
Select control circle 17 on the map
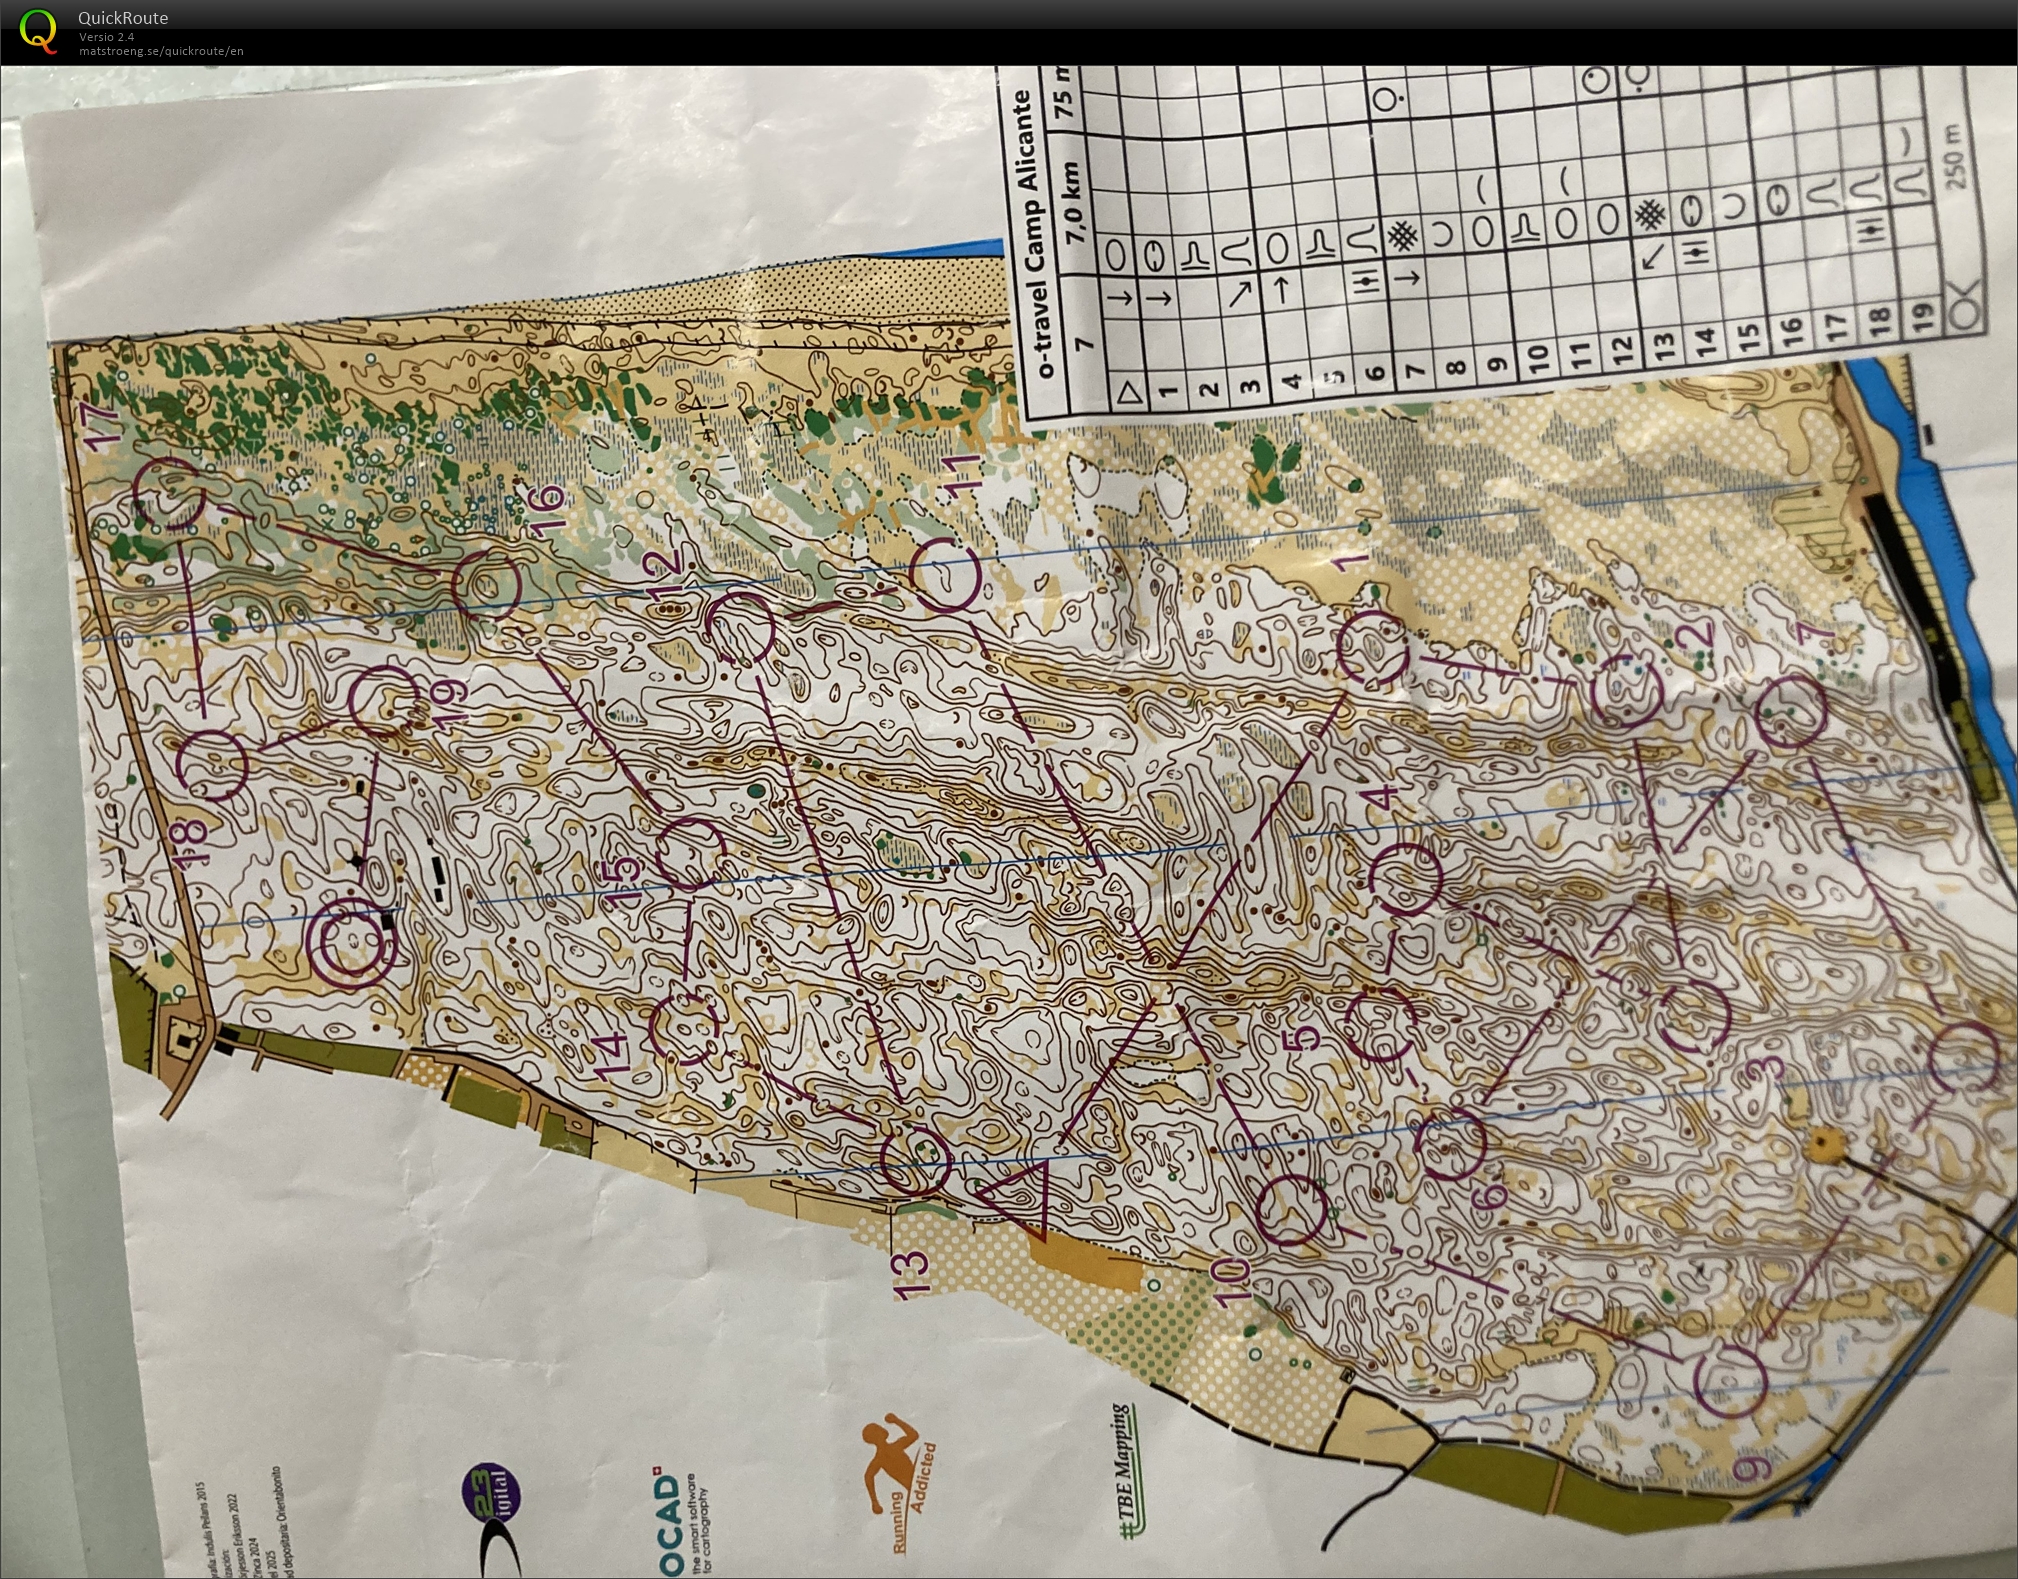pyautogui.click(x=171, y=494)
